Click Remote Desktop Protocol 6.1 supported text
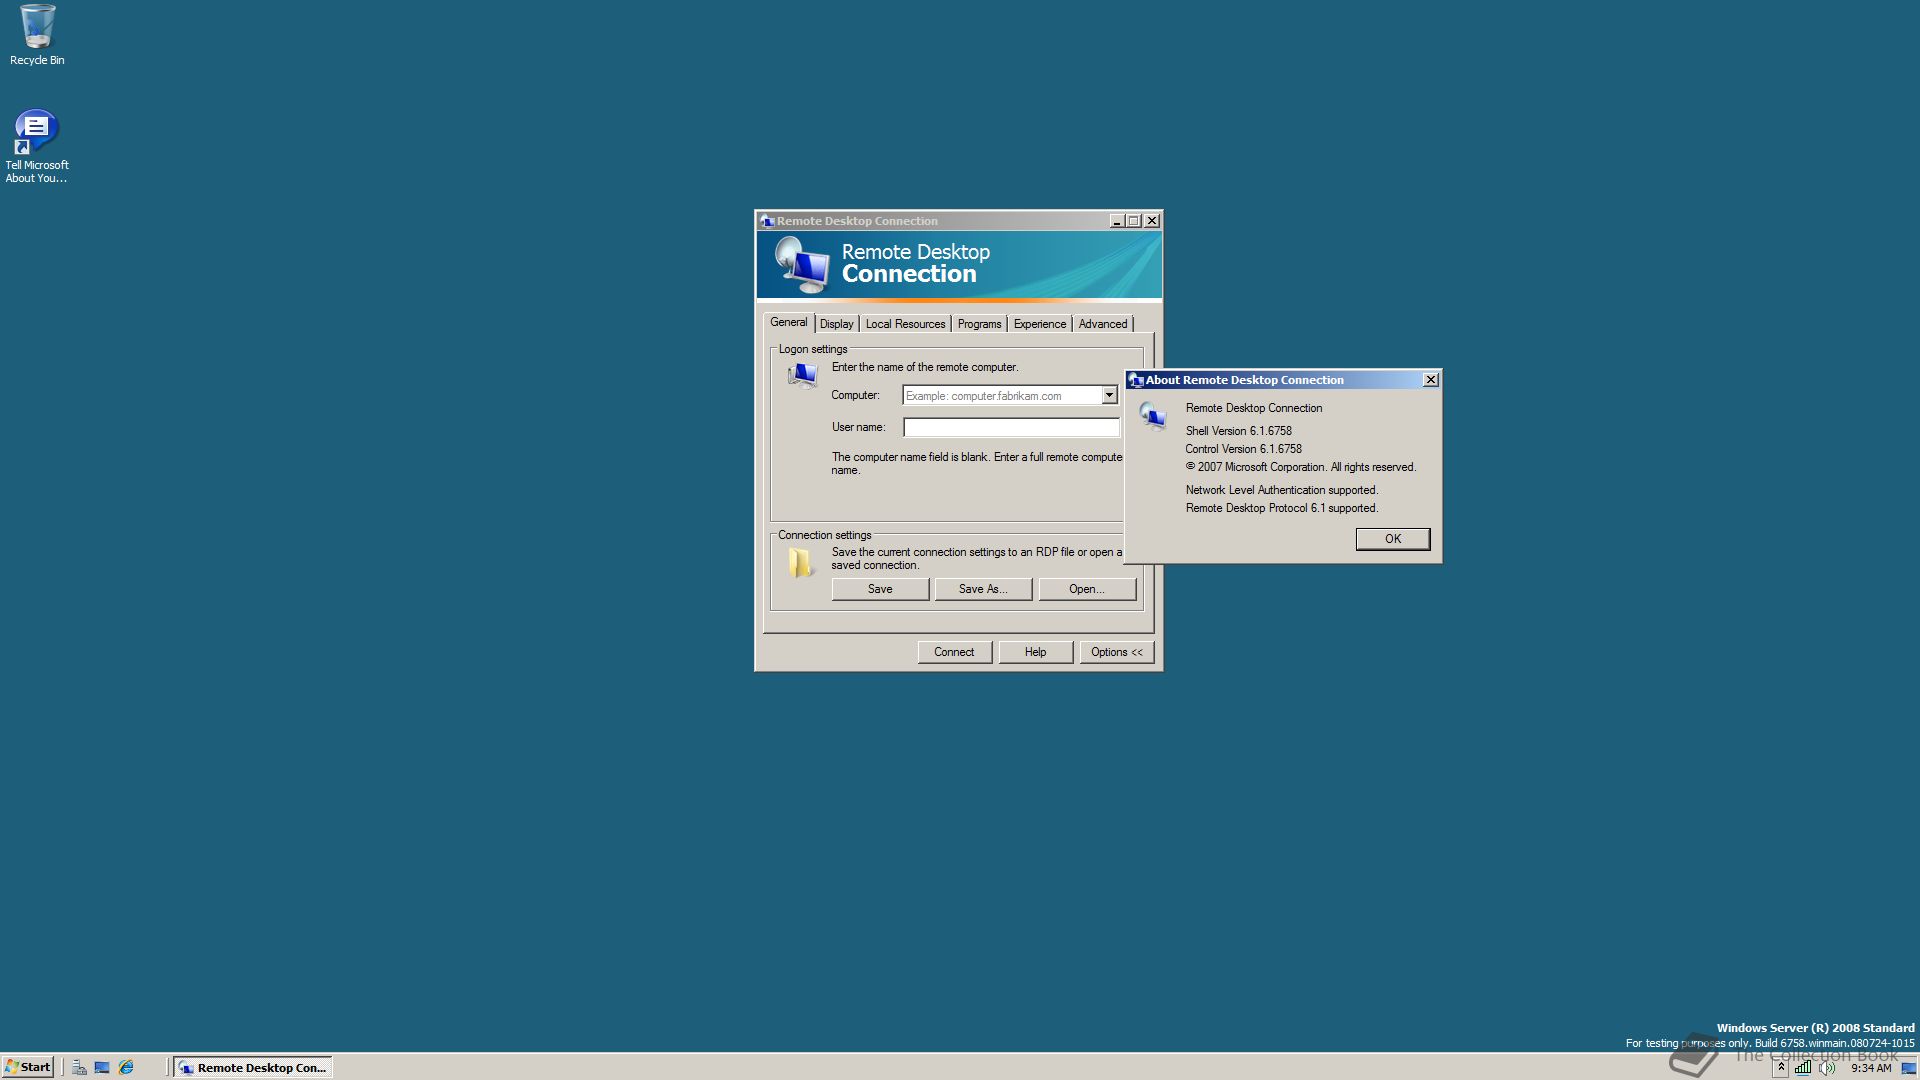Screen dimensions: 1920x1080 coord(1282,508)
